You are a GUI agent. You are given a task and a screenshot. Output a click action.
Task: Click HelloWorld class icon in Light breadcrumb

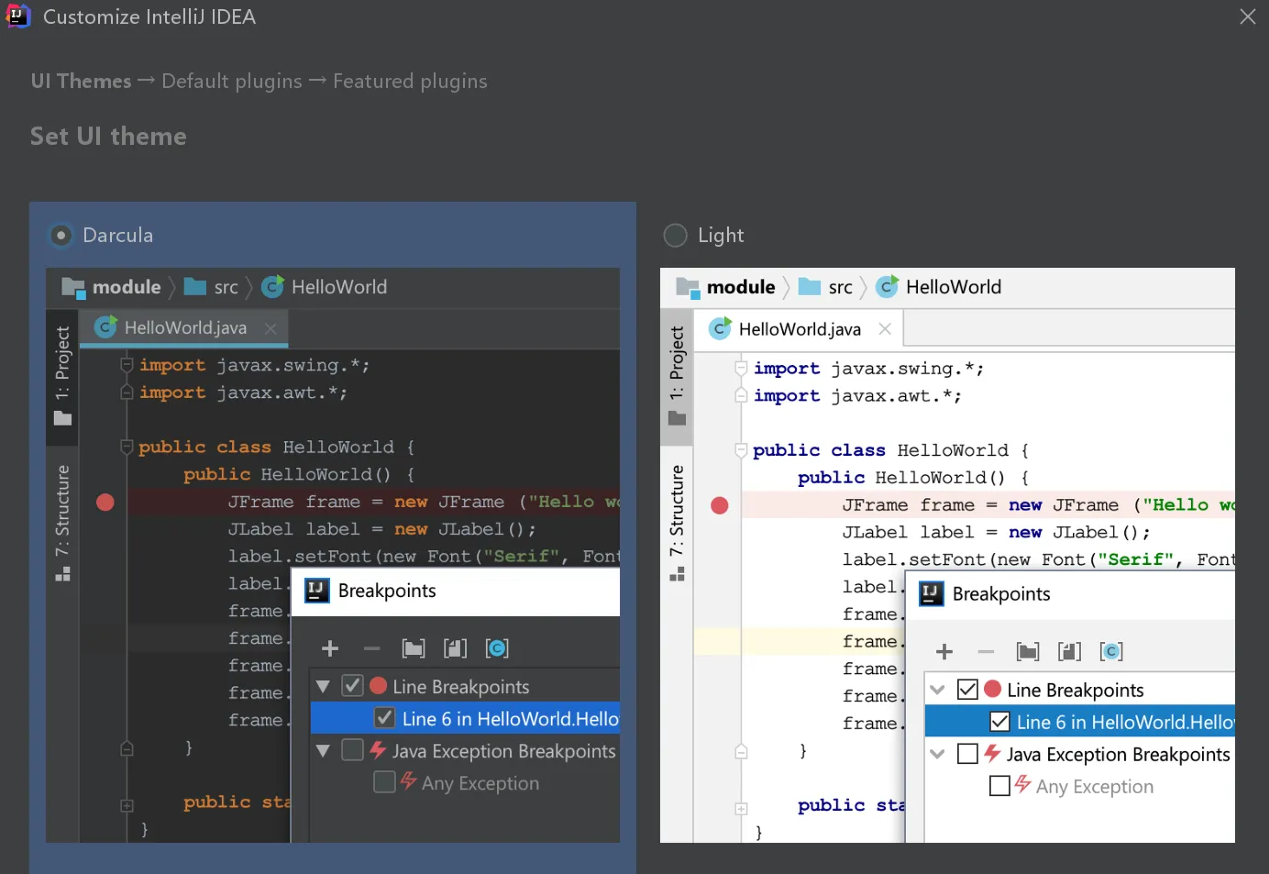click(887, 287)
